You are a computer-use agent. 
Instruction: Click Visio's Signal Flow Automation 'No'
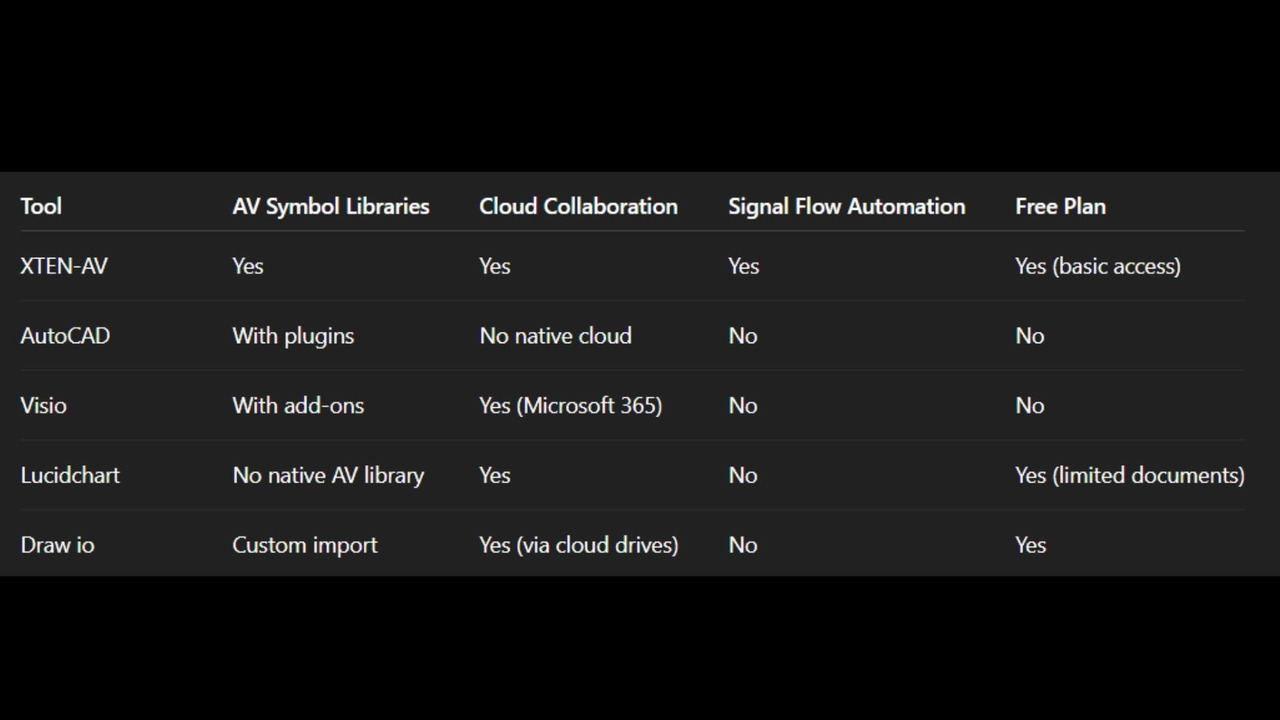coord(743,406)
